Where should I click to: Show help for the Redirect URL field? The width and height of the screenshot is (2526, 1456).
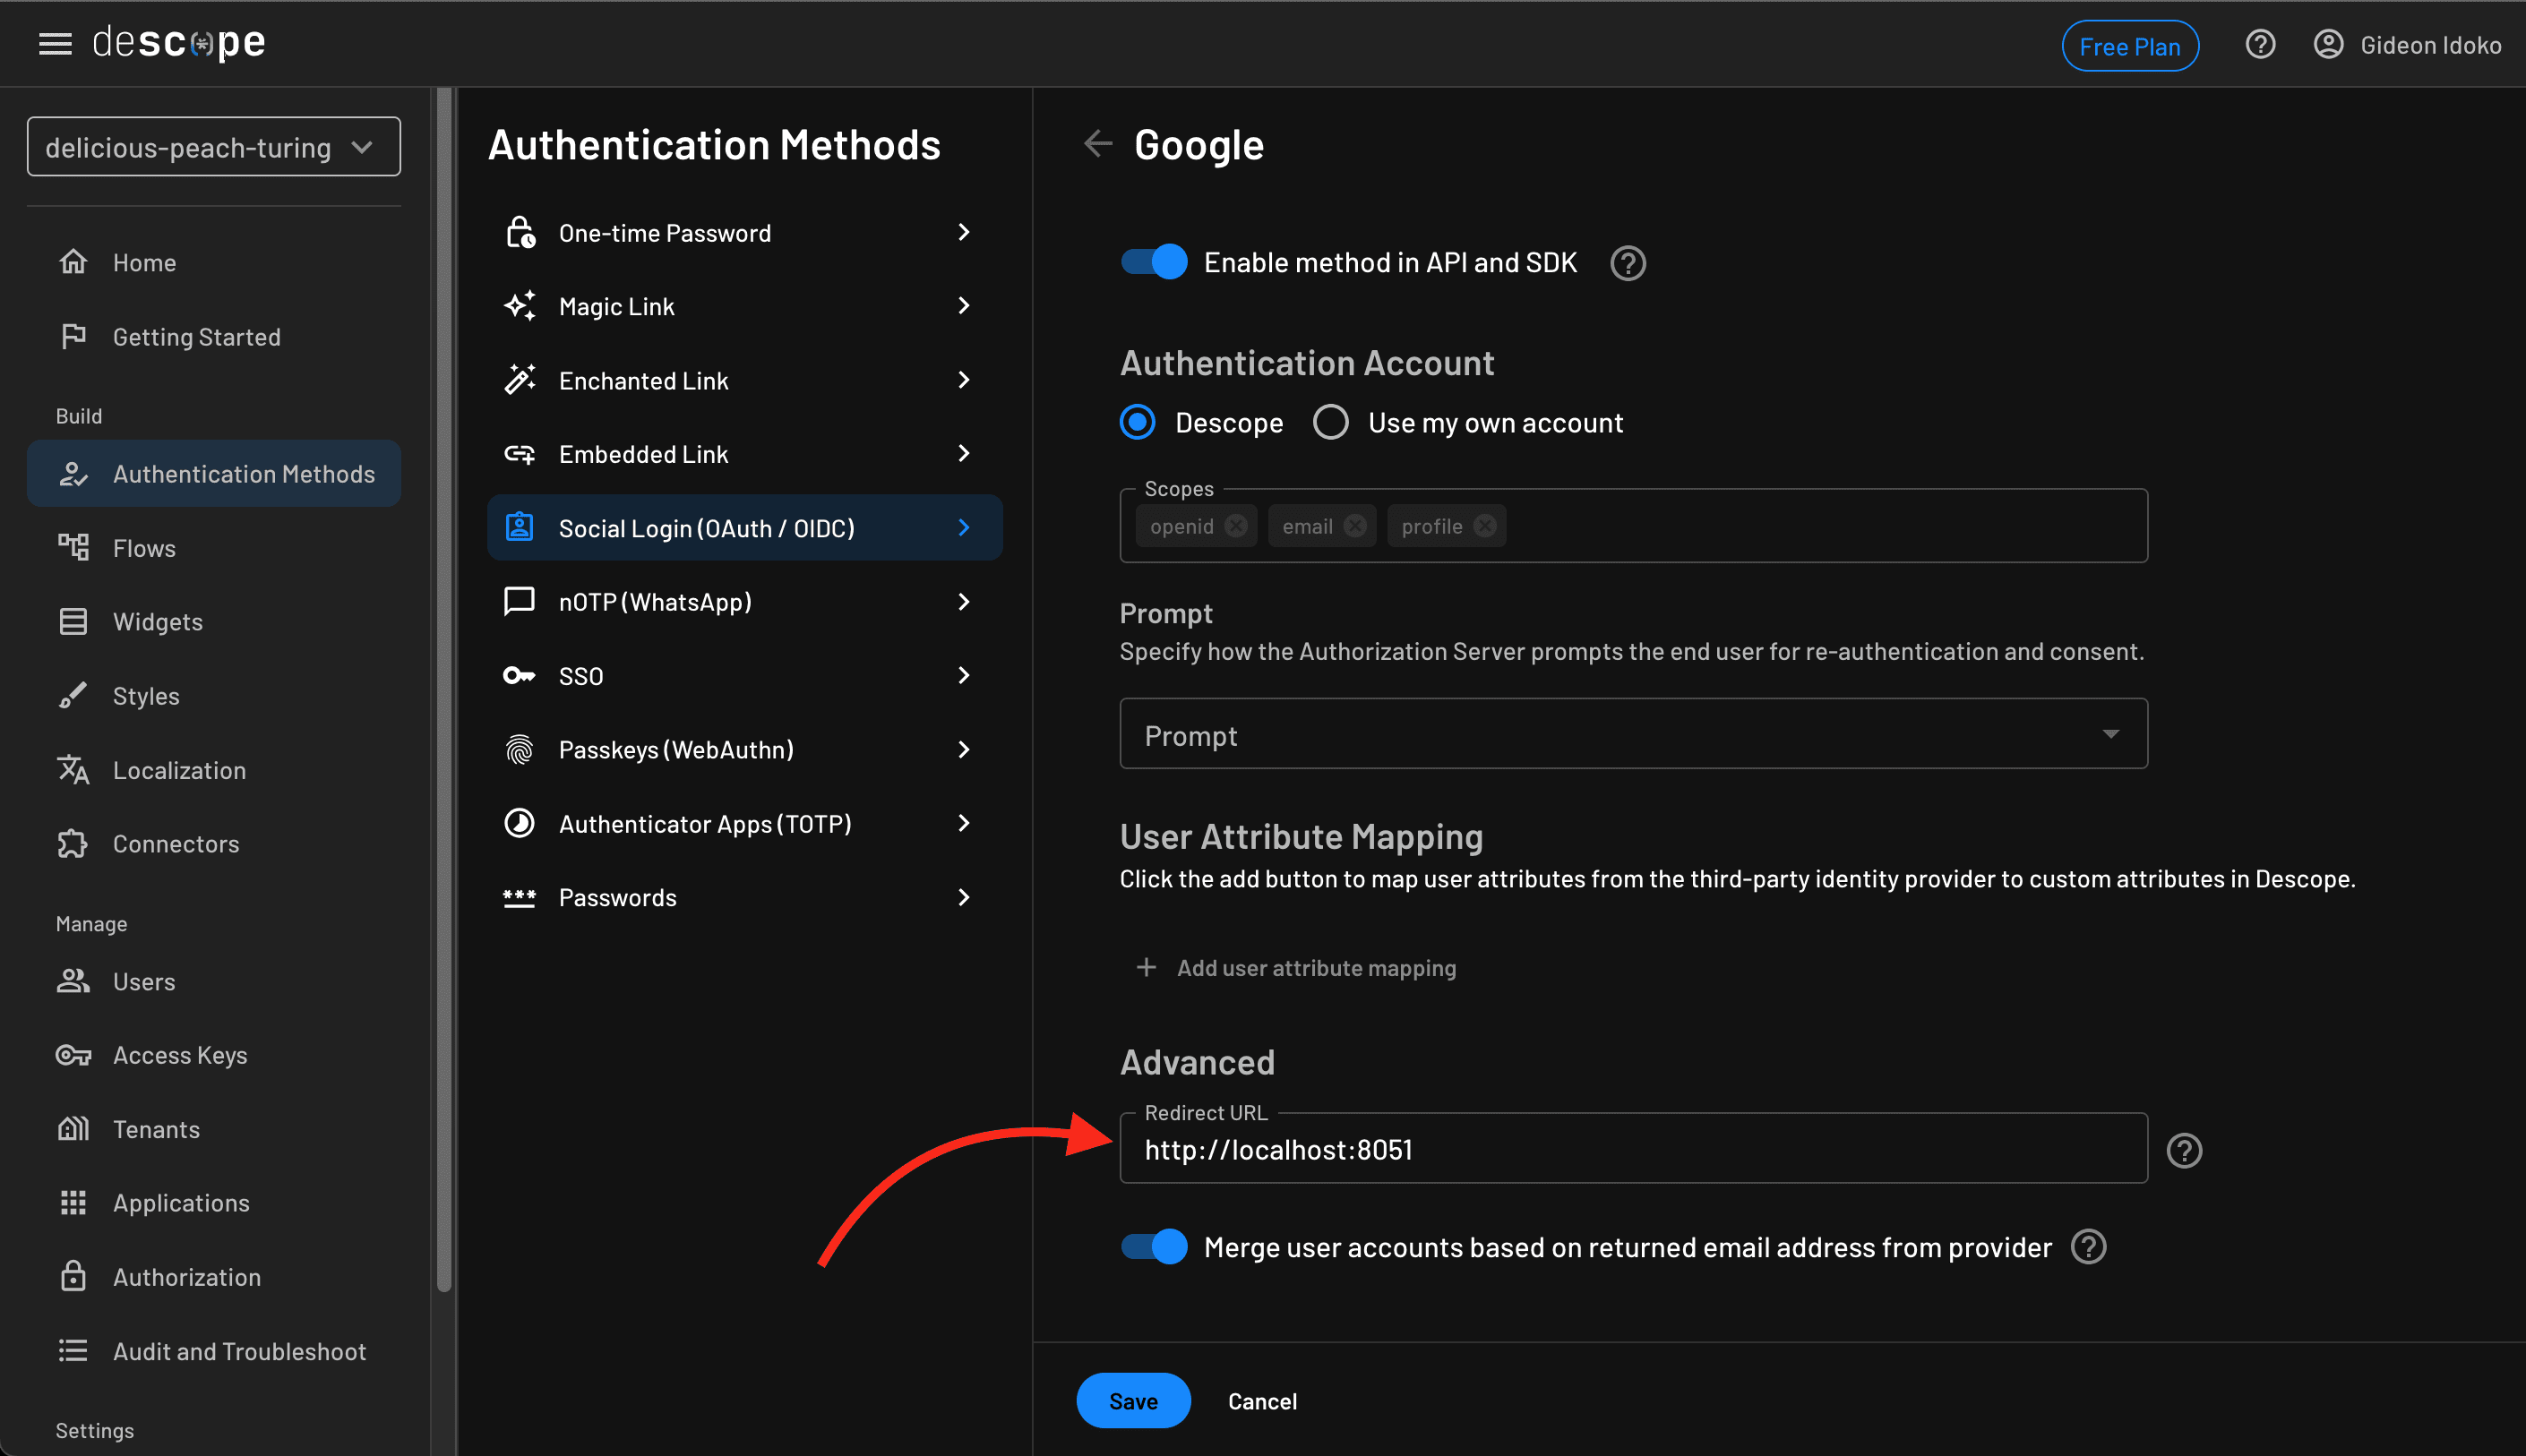2184,1150
